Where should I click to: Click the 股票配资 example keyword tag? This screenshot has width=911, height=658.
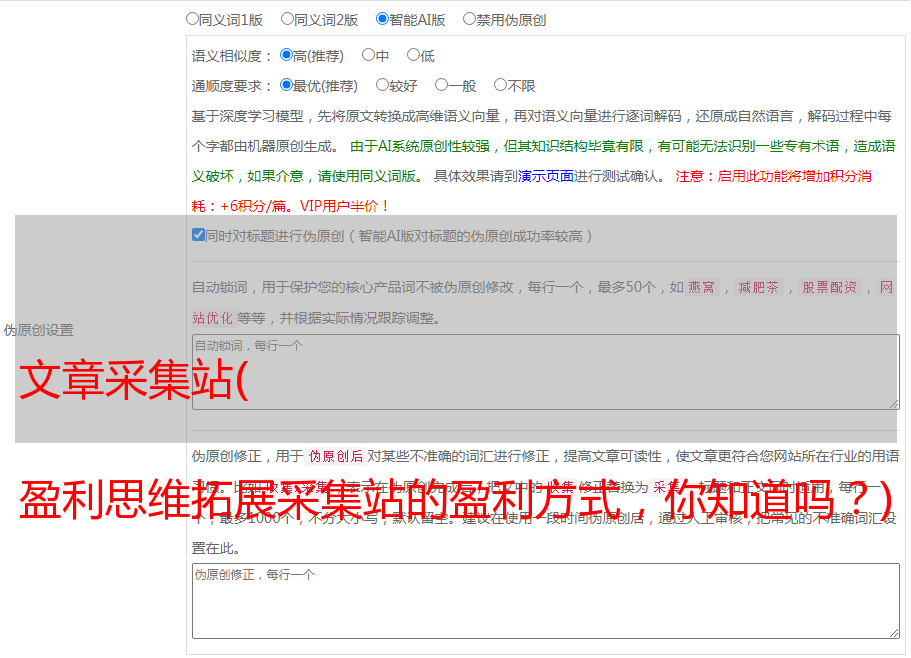click(829, 287)
